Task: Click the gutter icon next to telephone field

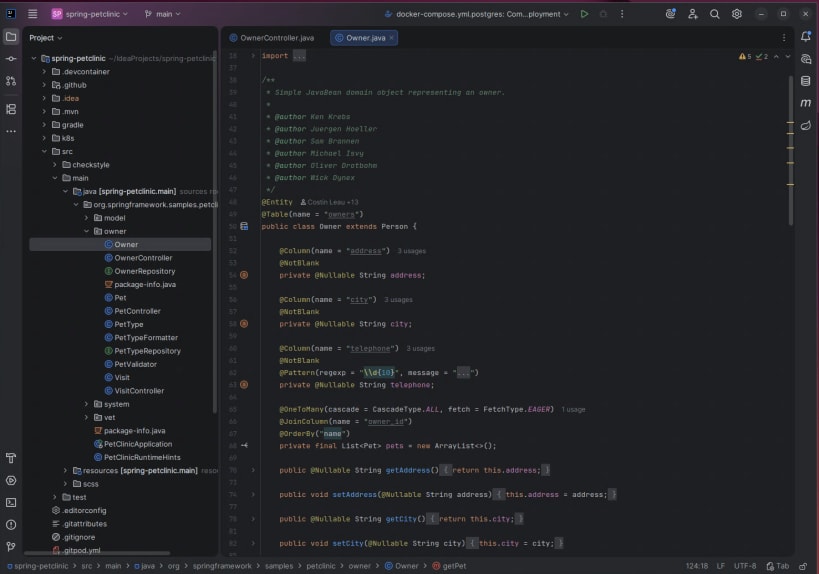Action: (x=244, y=384)
